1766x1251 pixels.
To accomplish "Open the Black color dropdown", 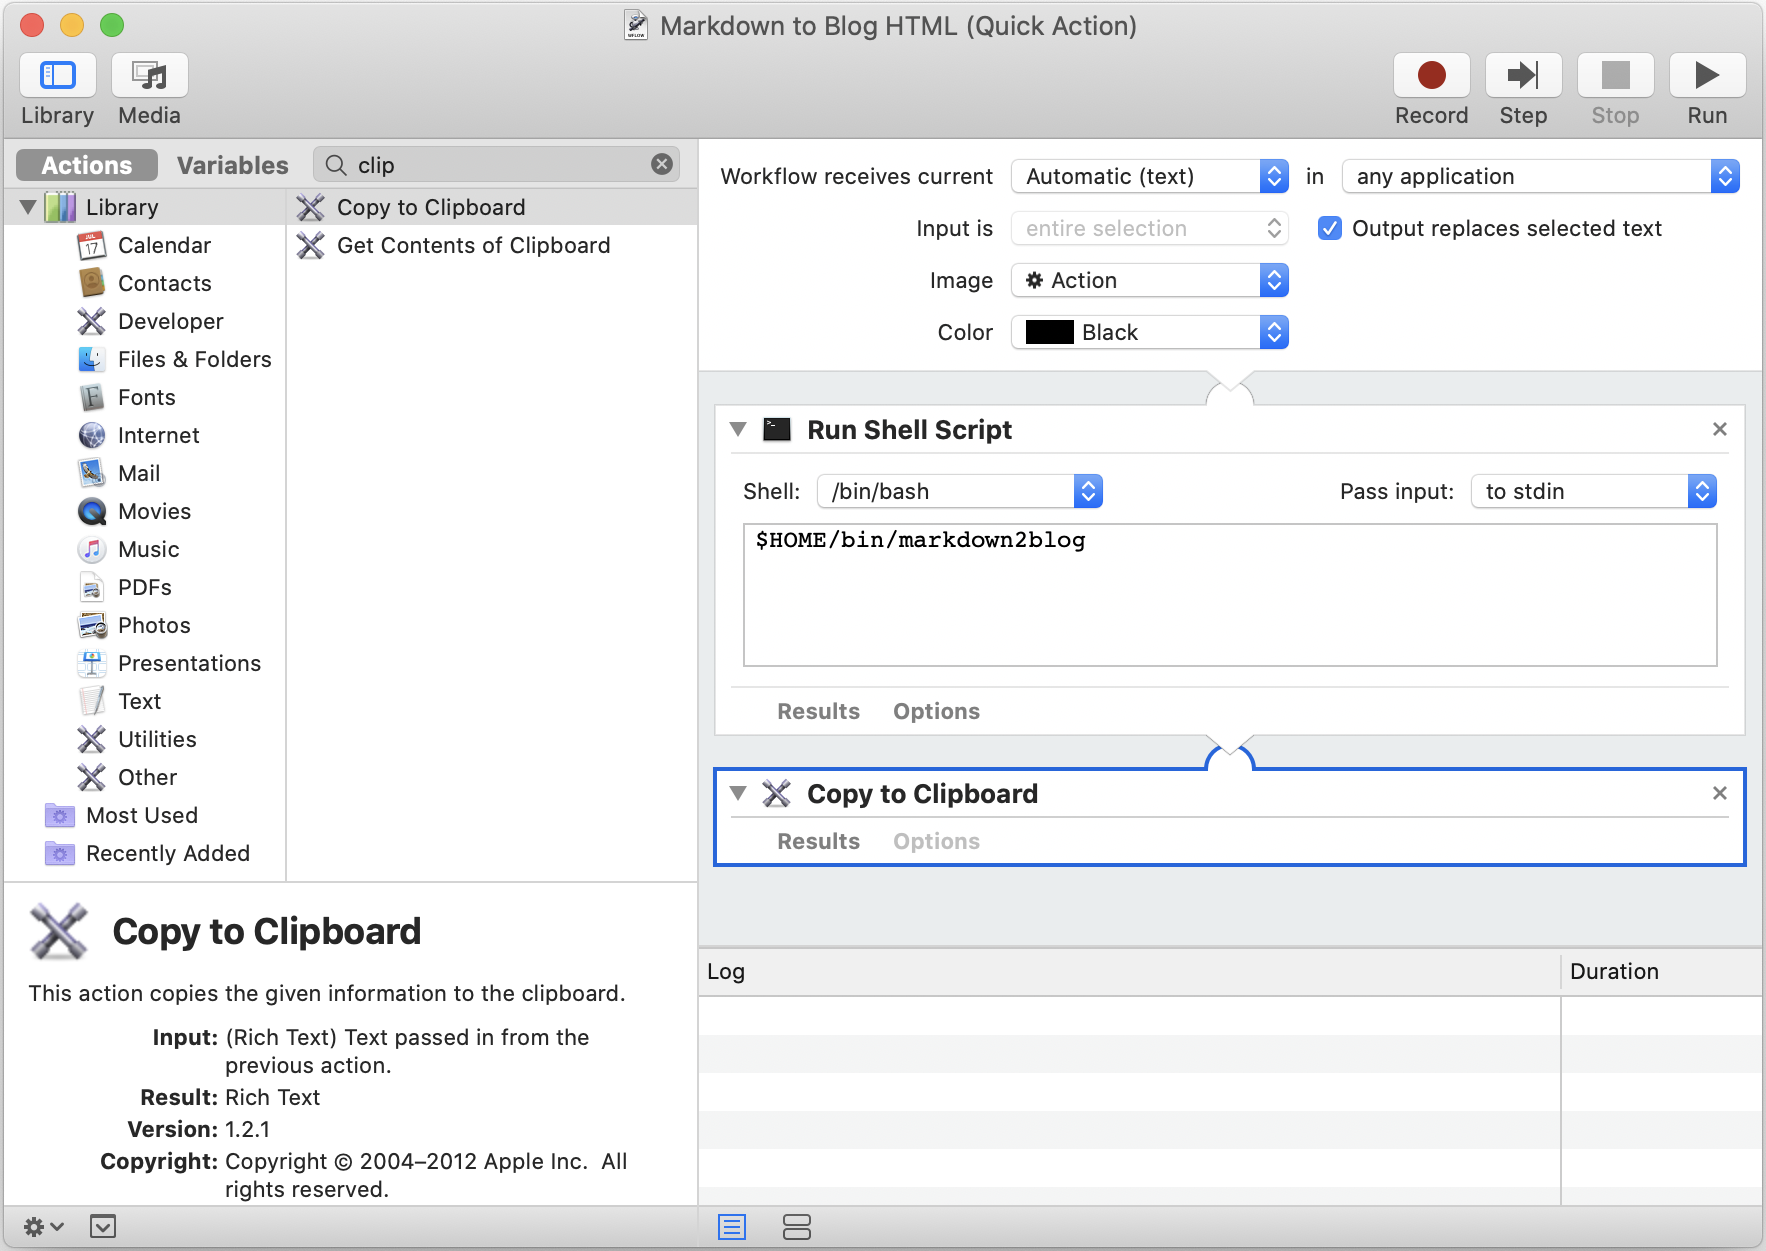I will [x=1149, y=333].
